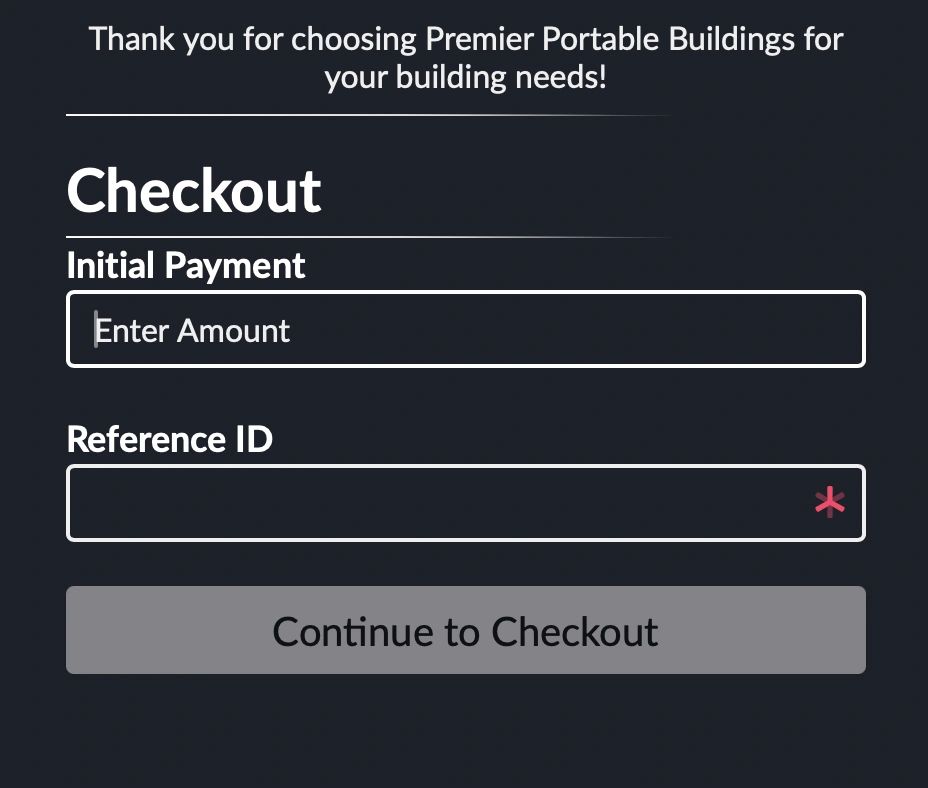This screenshot has width=928, height=788.
Task: Click the Initial Payment amount field
Action: pyautogui.click(x=465, y=329)
